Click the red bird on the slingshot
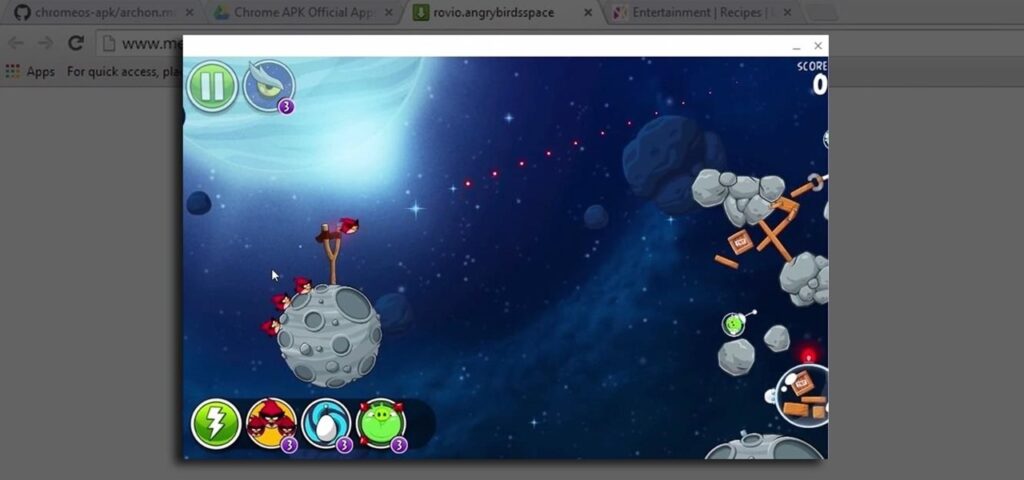Image resolution: width=1024 pixels, height=480 pixels. (x=349, y=226)
